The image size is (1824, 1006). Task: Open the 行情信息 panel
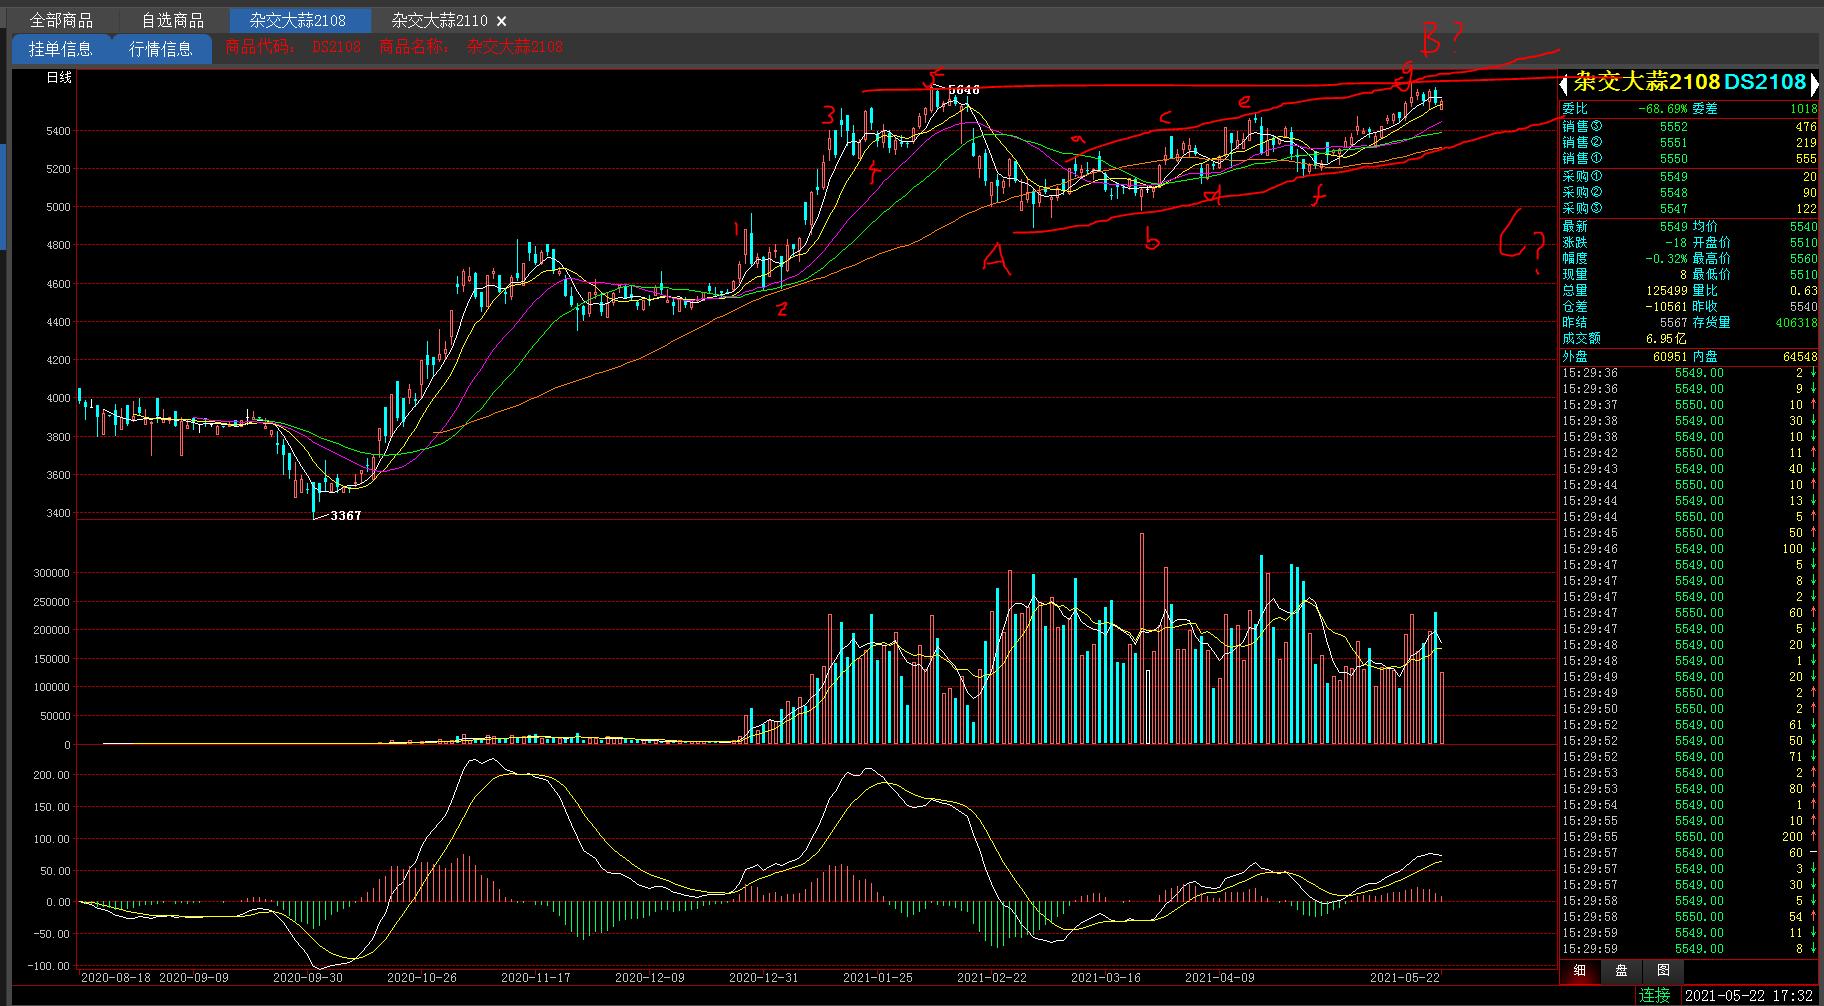(161, 49)
